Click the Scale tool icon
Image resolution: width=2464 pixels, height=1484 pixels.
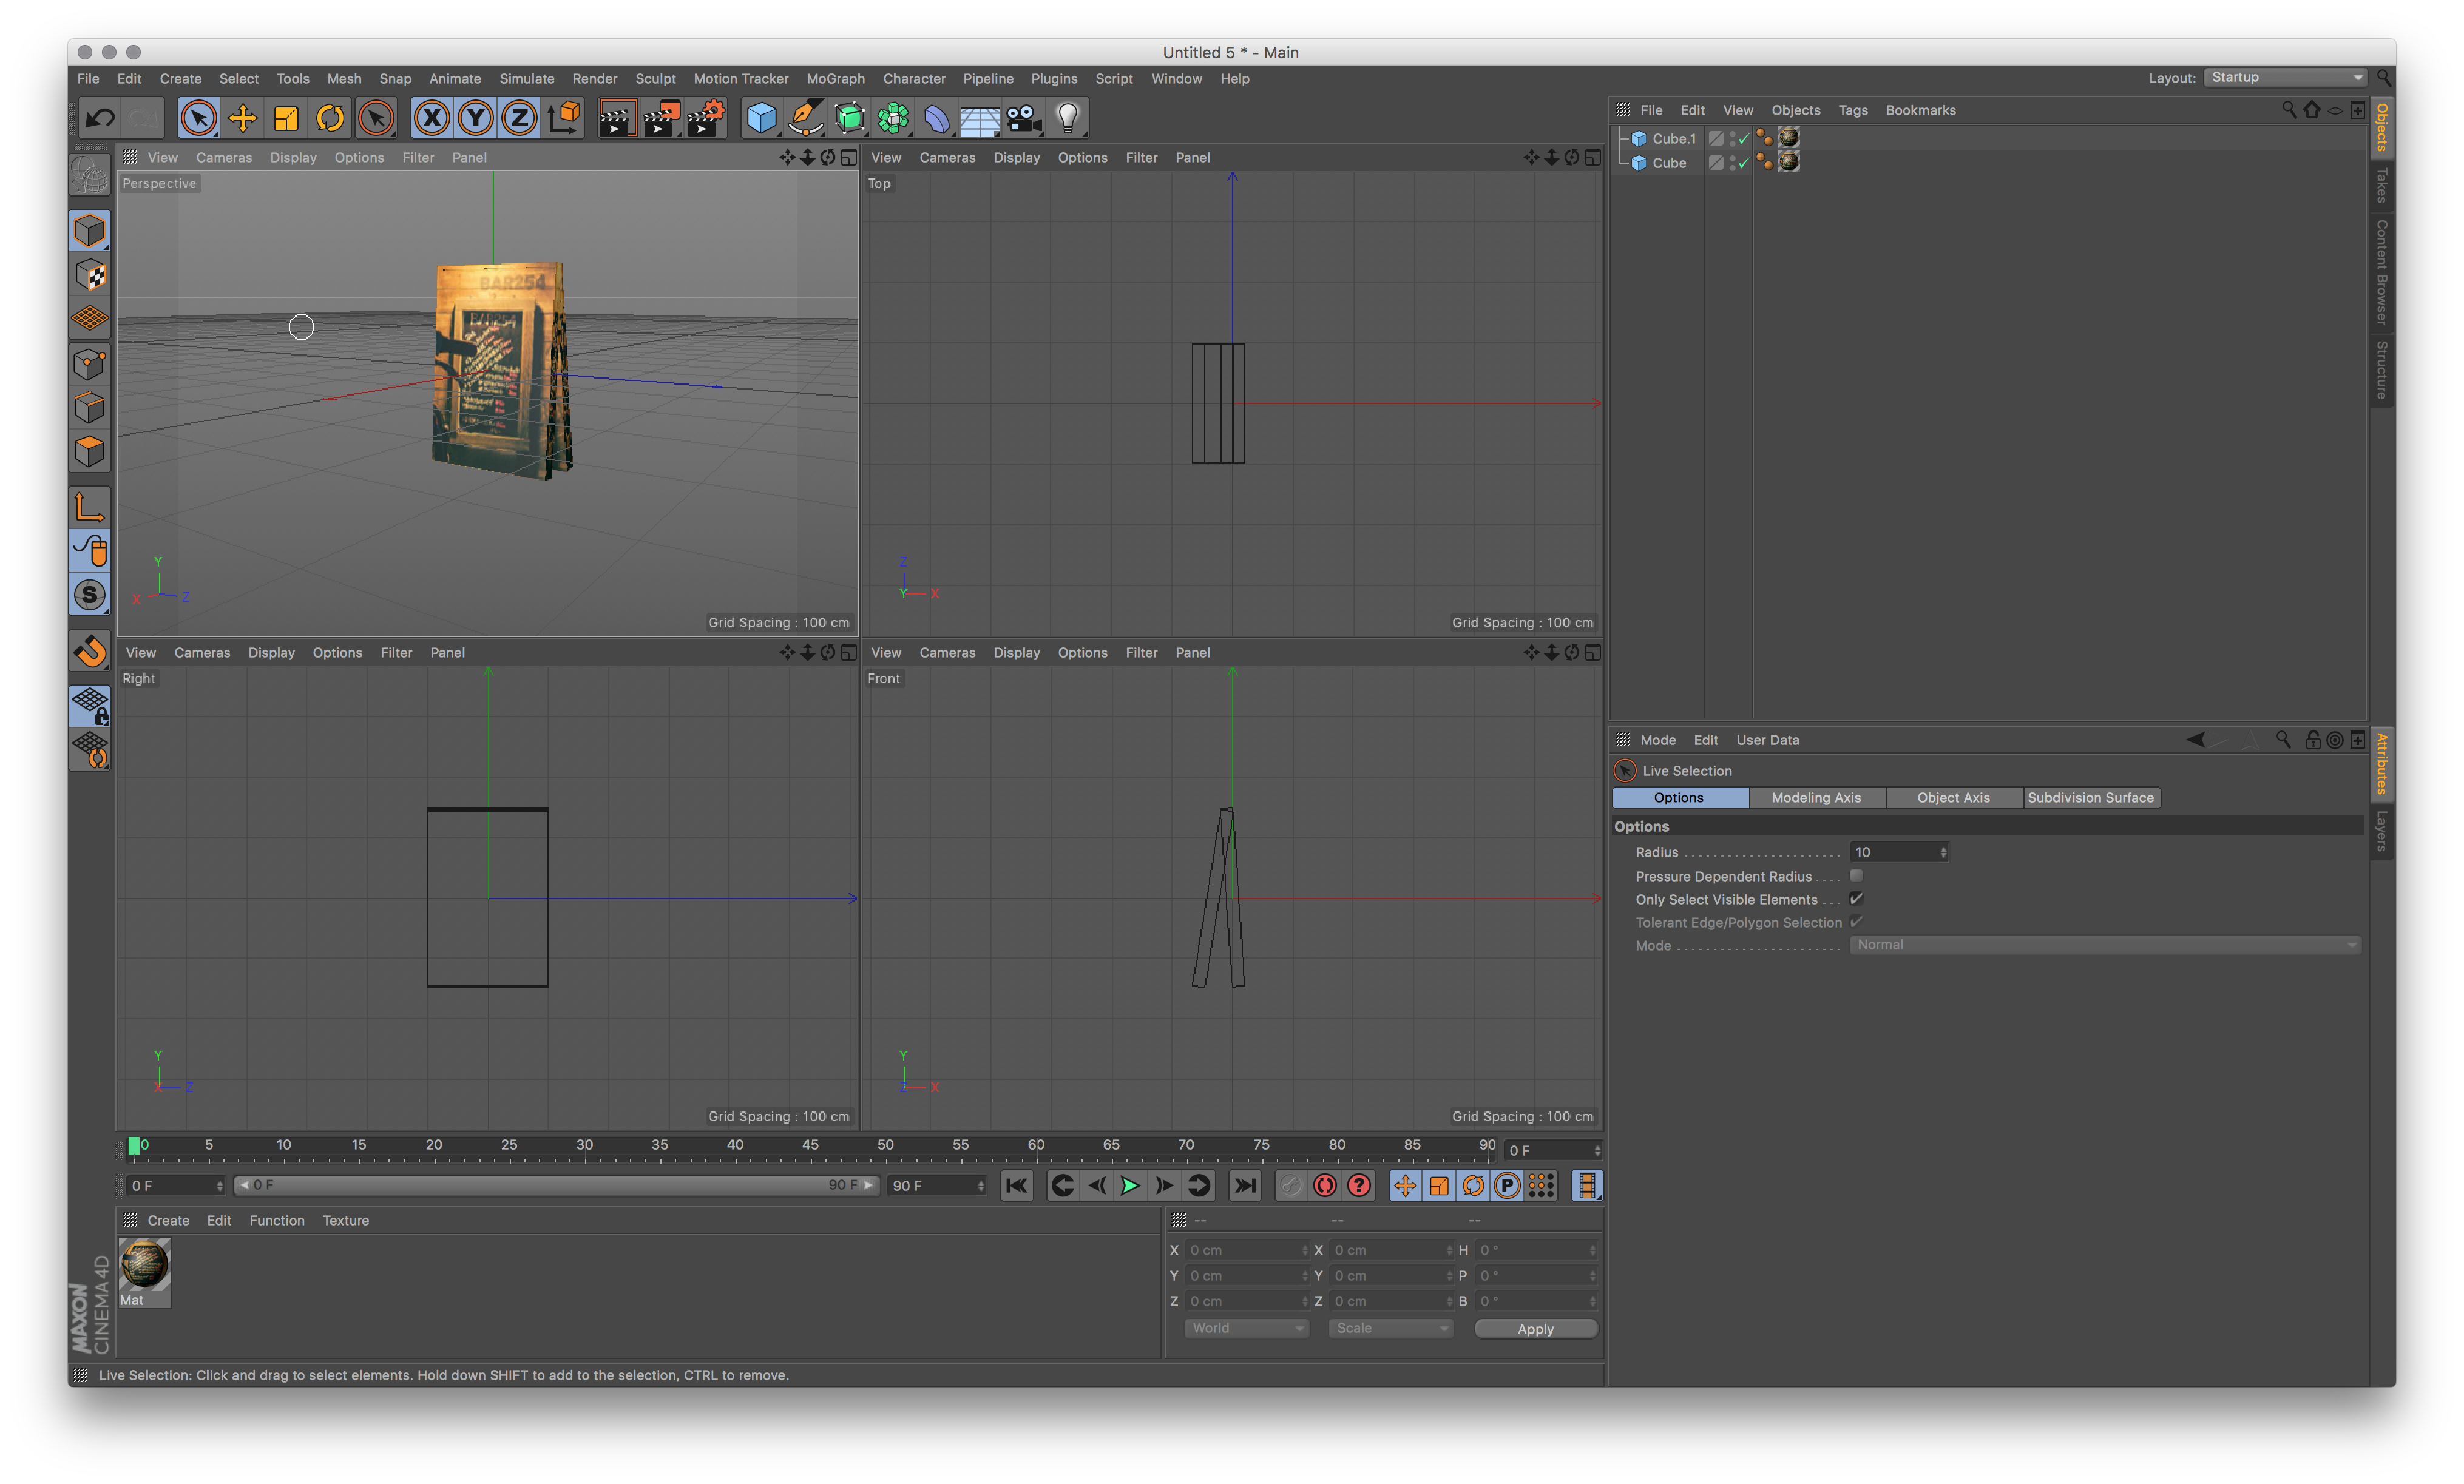(x=286, y=118)
